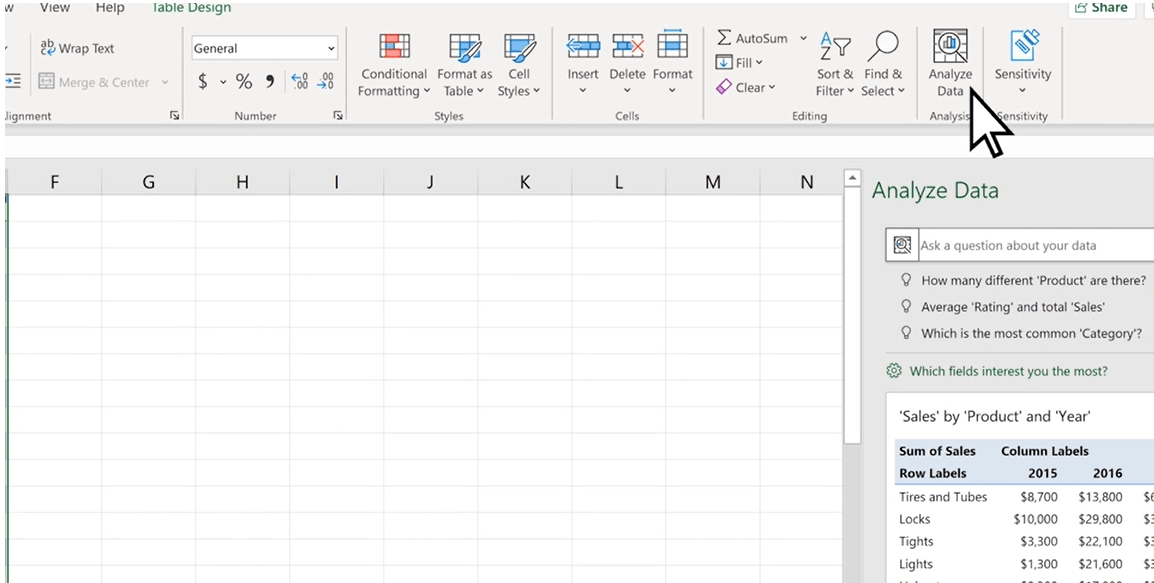Image resolution: width=1154 pixels, height=583 pixels.
Task: Open Cell Styles gallery
Action: tap(519, 66)
